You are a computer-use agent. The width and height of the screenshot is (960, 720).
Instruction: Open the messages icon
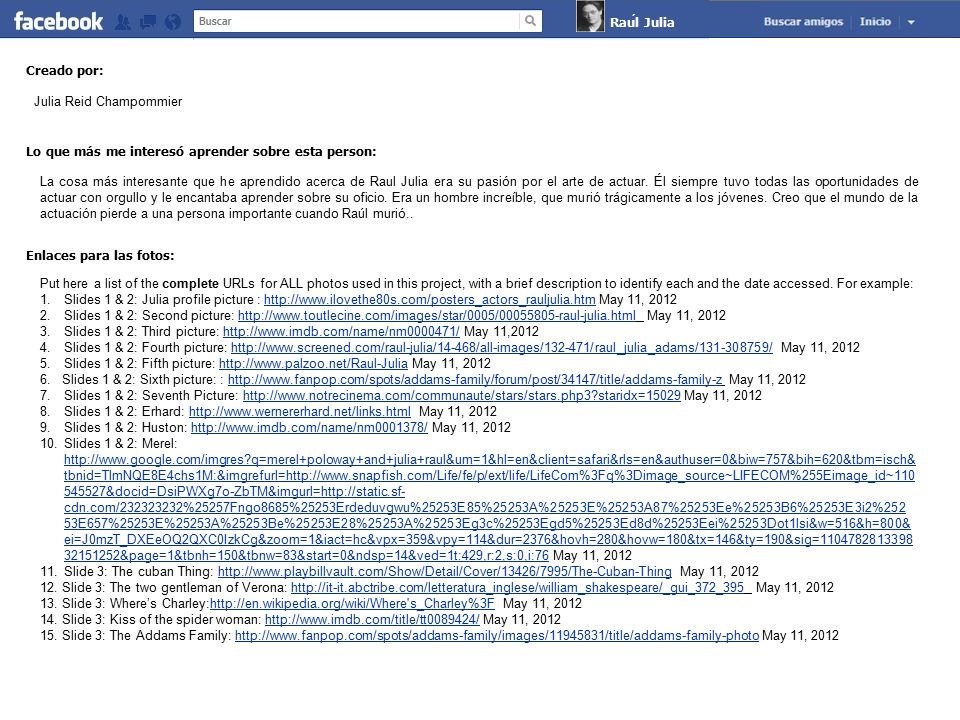pyautogui.click(x=148, y=23)
